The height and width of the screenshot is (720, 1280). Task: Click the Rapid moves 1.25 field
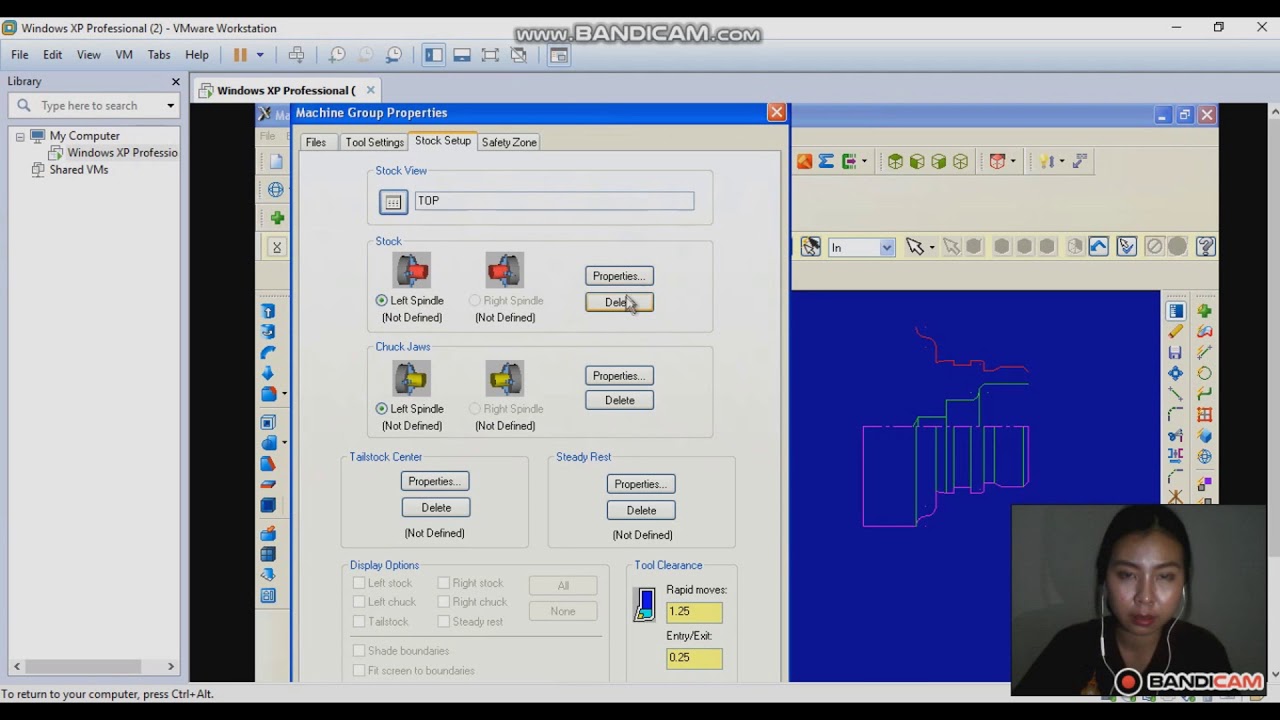click(x=694, y=611)
